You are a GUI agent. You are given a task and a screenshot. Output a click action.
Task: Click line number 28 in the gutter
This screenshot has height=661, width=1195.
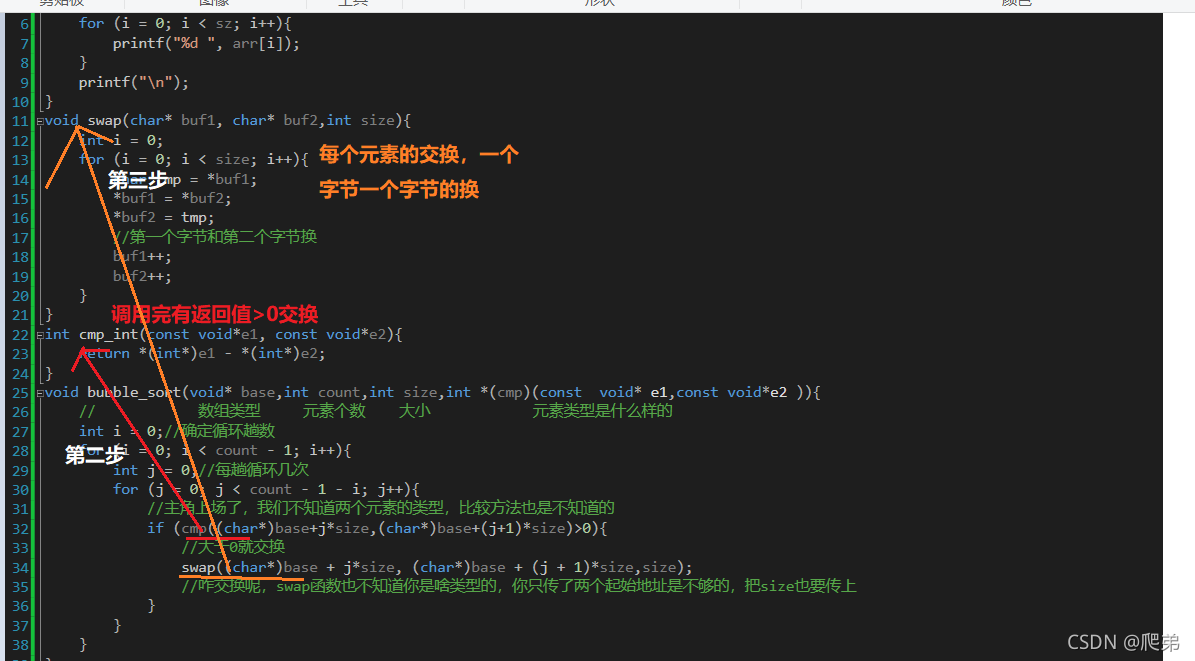19,450
